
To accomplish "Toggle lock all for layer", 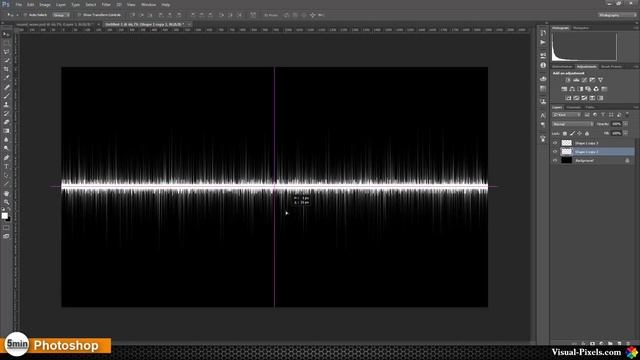I will (x=587, y=133).
